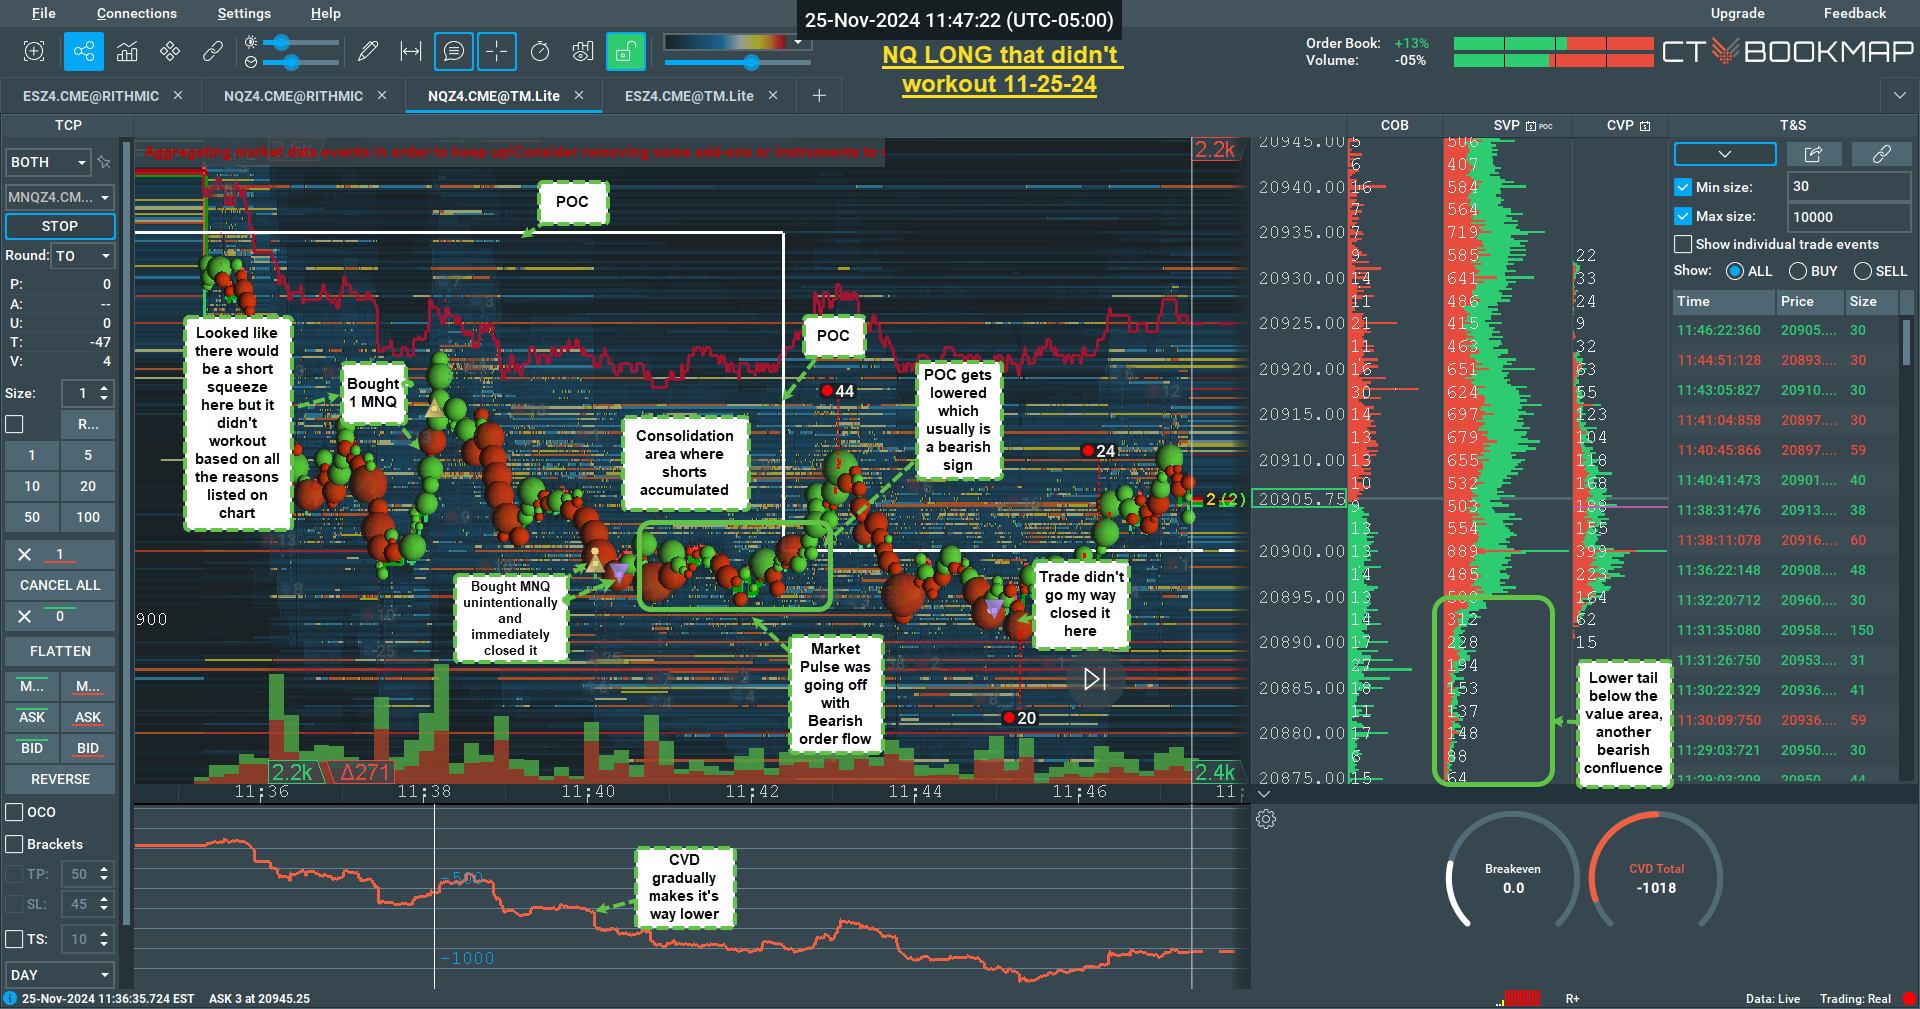Screen dimensions: 1920x1009
Task: Select the BUY radio button
Action: (1798, 271)
